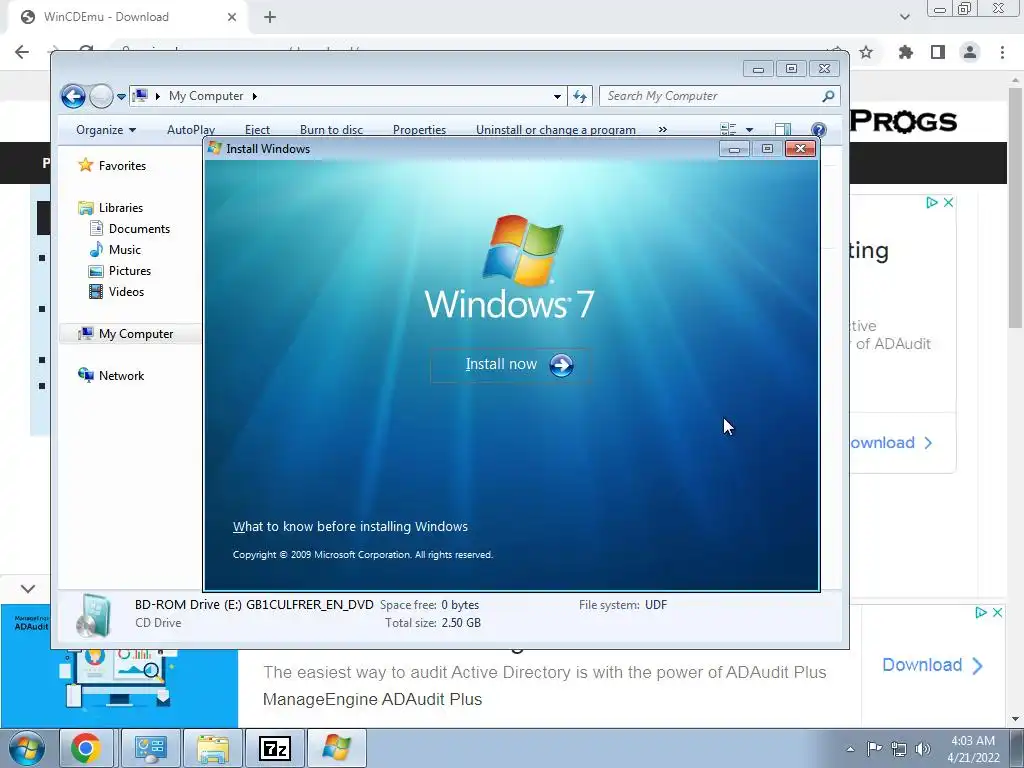
Task: Minimize the Install Windows dialog
Action: tap(735, 149)
